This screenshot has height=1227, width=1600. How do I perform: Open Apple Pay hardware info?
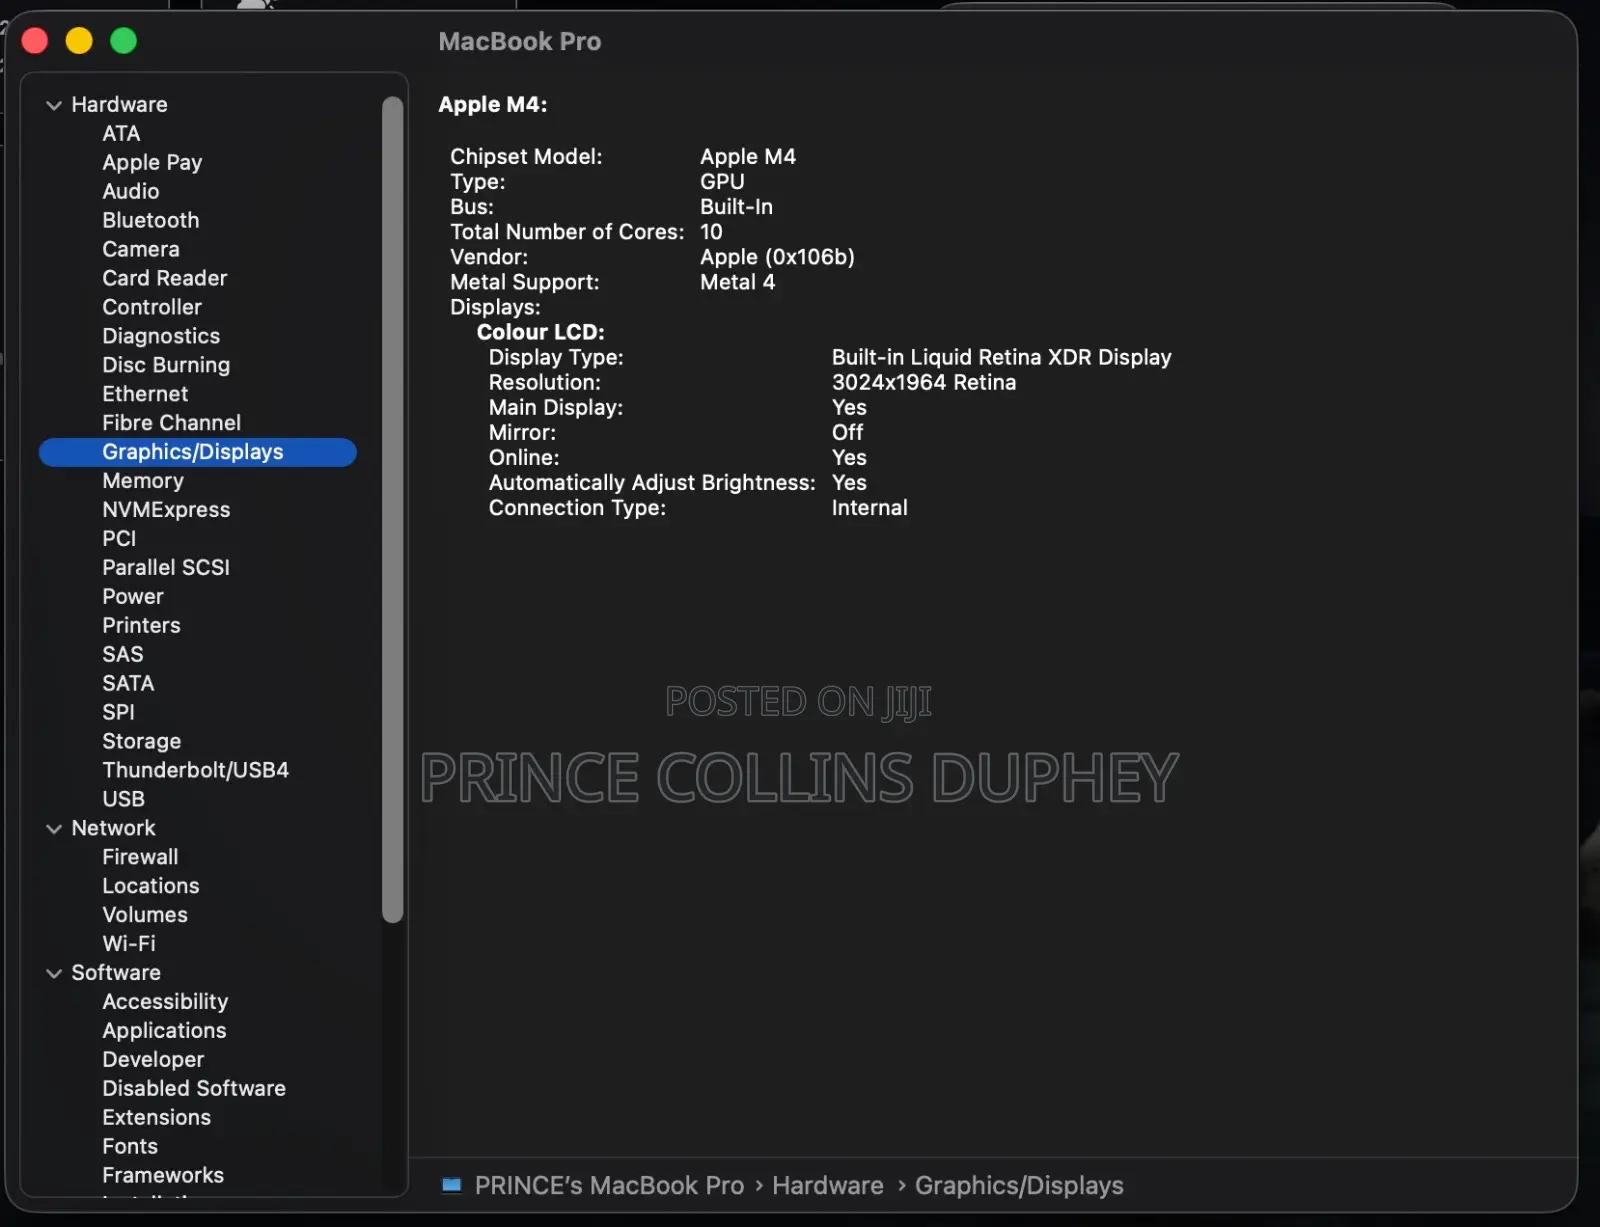[152, 162]
